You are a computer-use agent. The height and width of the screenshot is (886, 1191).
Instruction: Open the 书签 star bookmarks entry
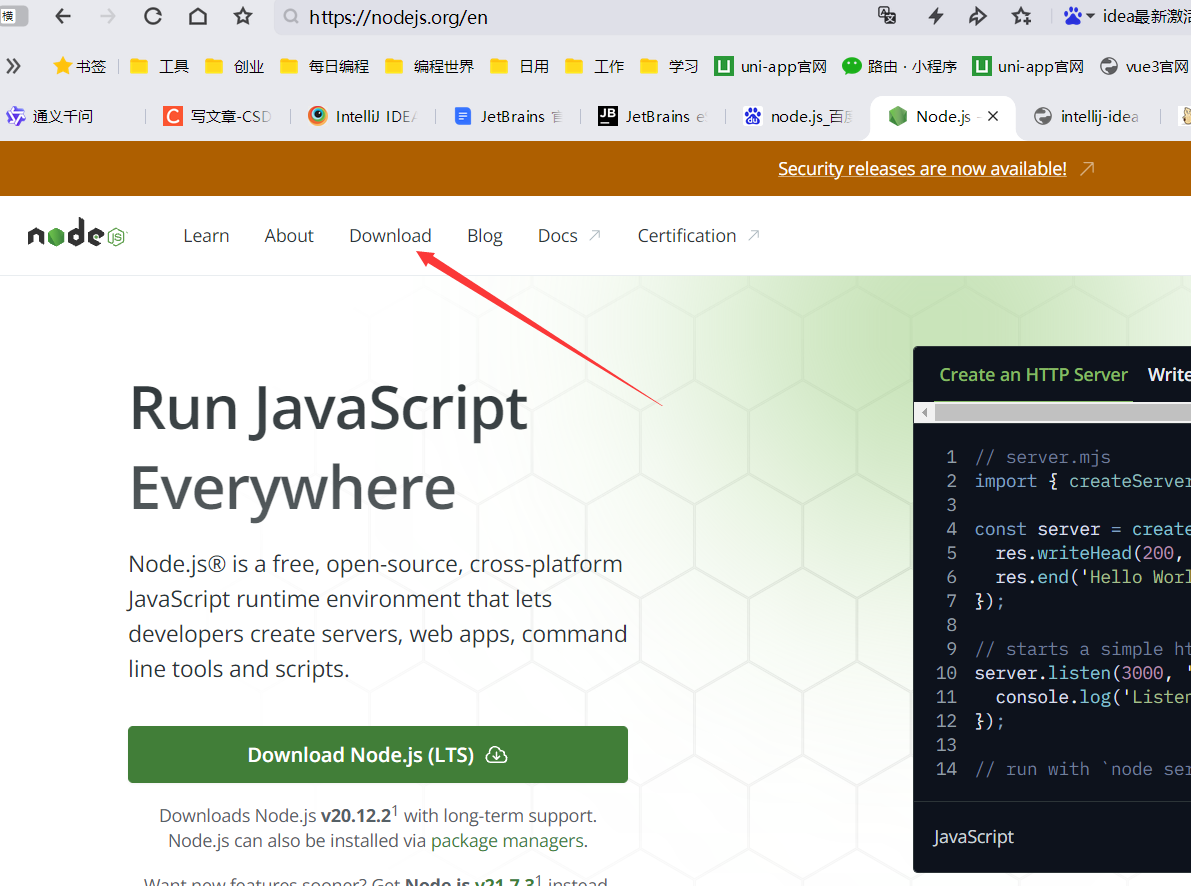coord(80,66)
